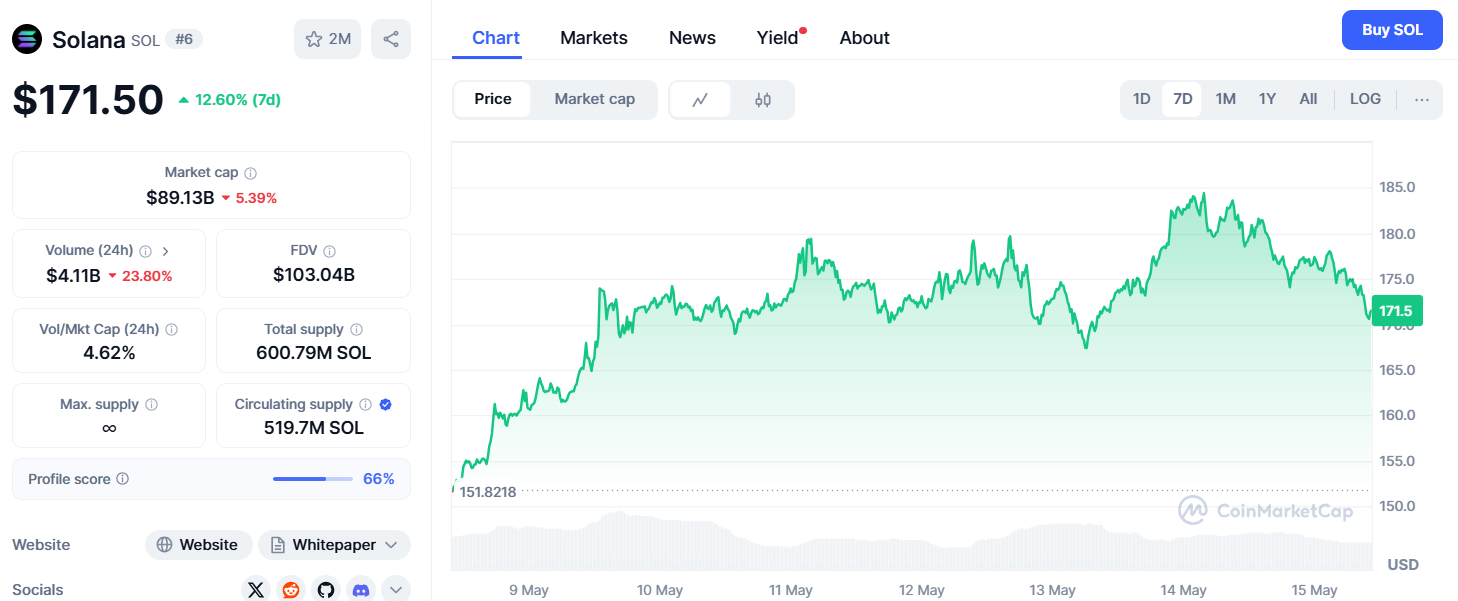Click the 519.7M SOL circulating supply value

point(314,428)
